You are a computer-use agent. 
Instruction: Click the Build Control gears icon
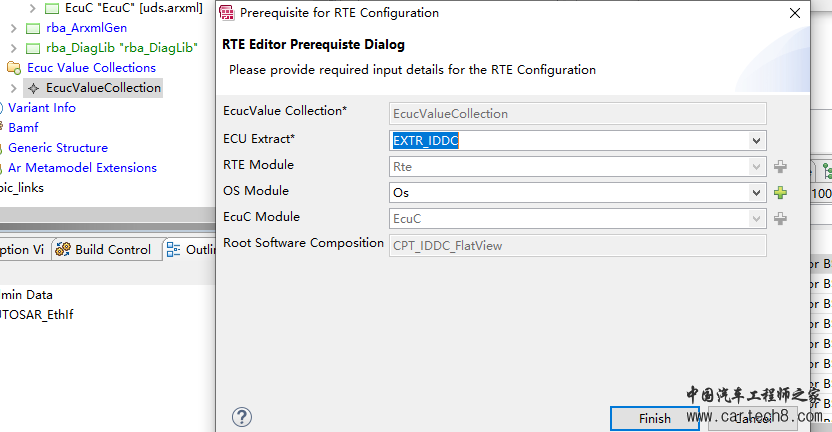point(63,249)
